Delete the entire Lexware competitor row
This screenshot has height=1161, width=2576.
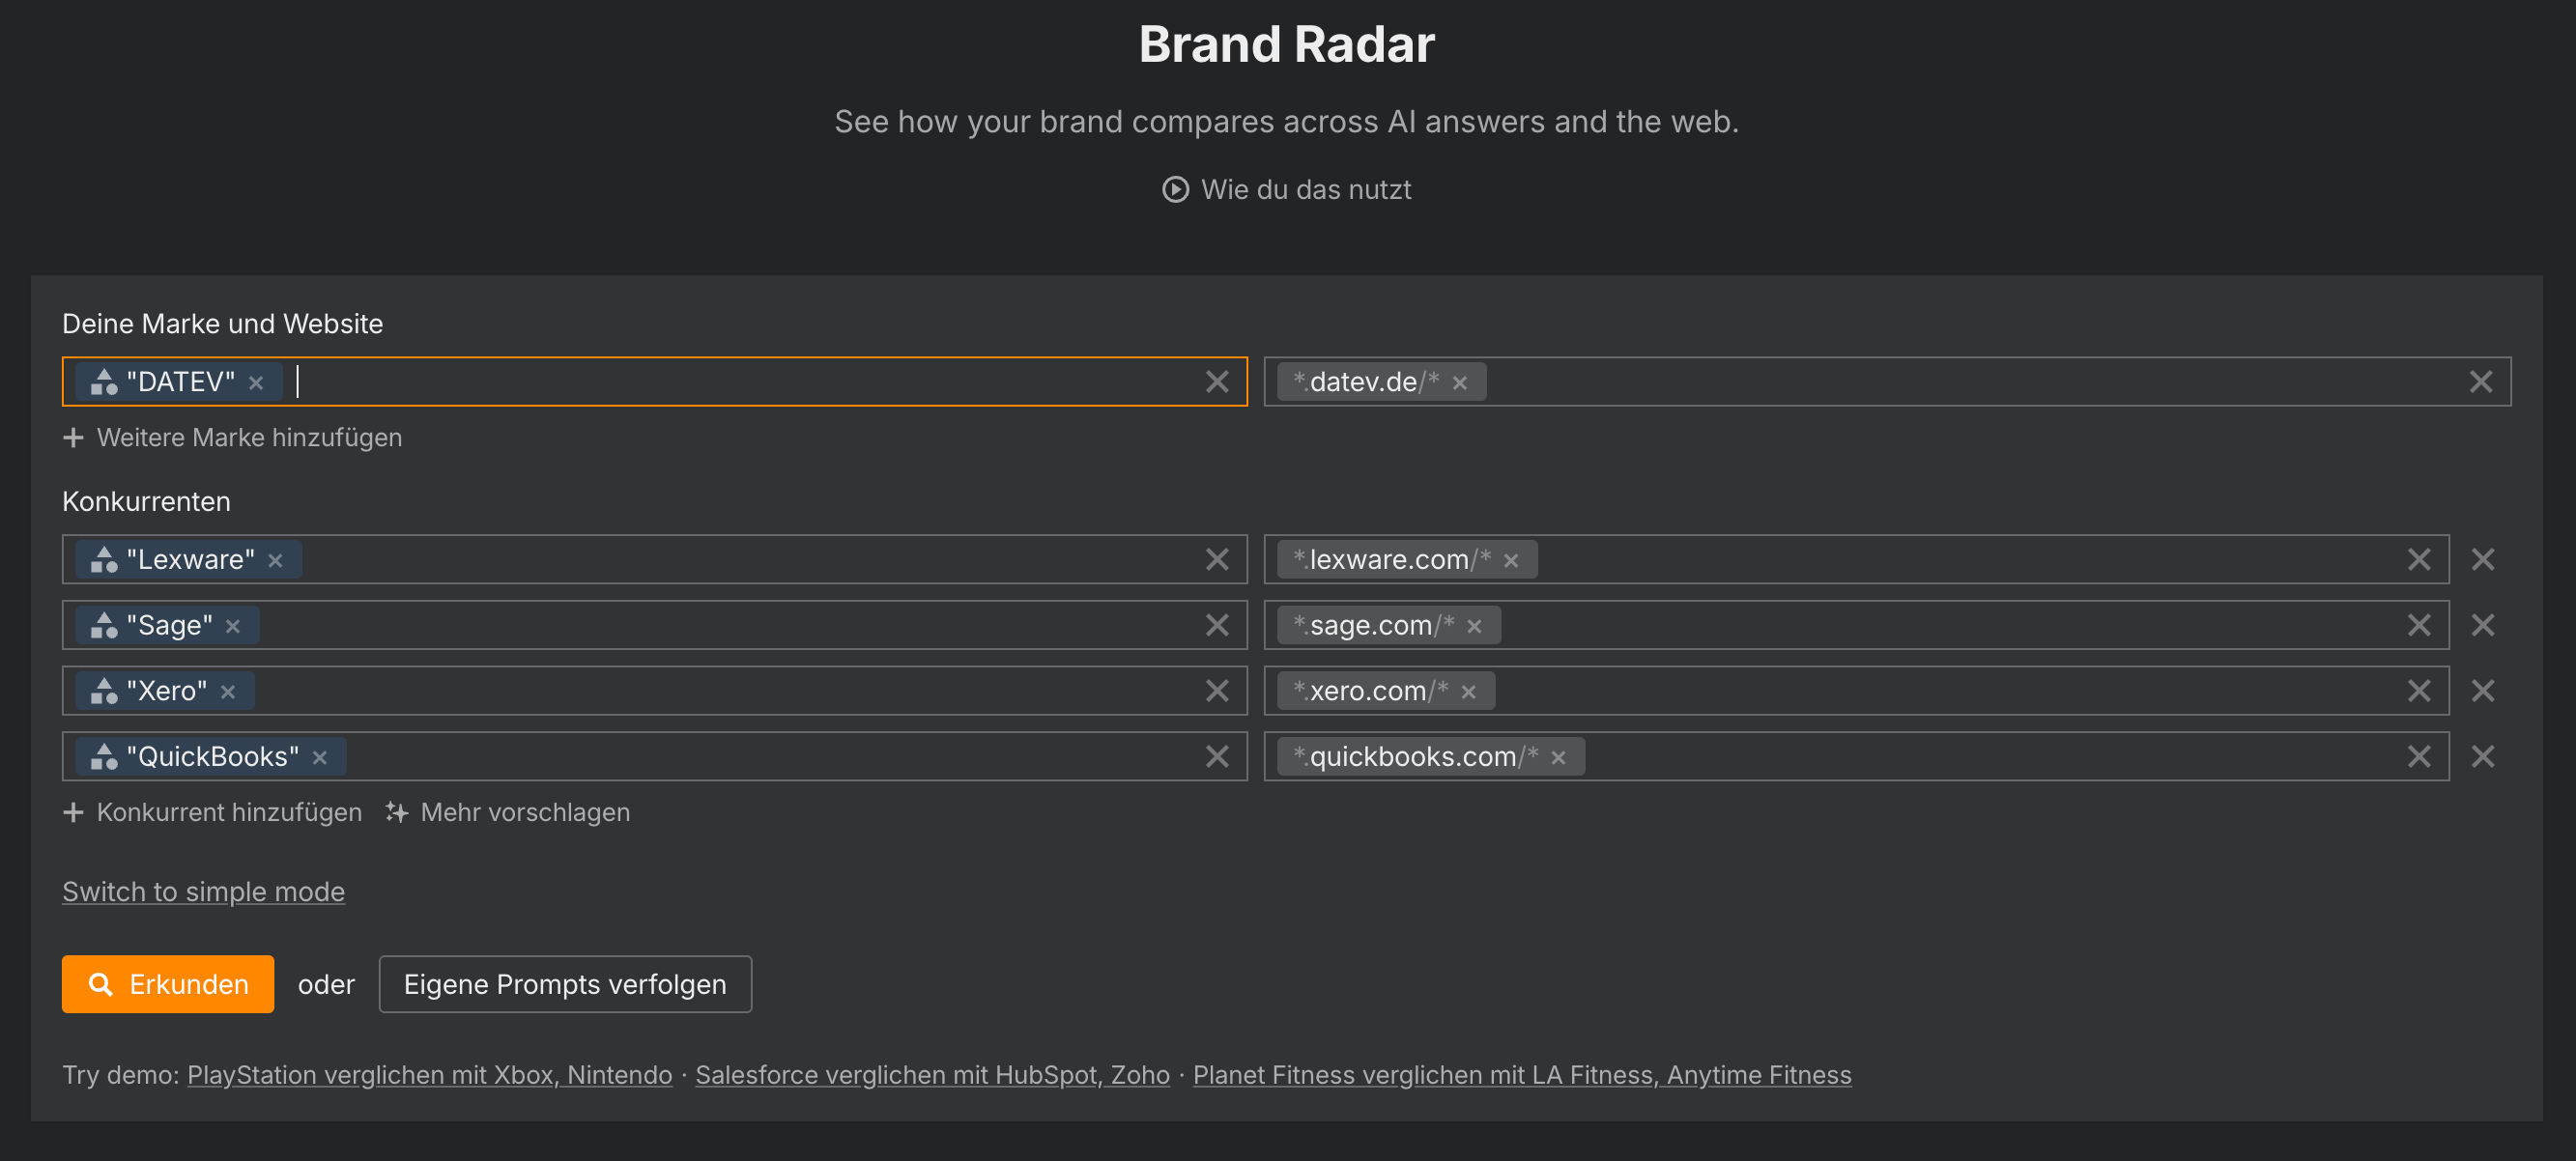(2482, 560)
